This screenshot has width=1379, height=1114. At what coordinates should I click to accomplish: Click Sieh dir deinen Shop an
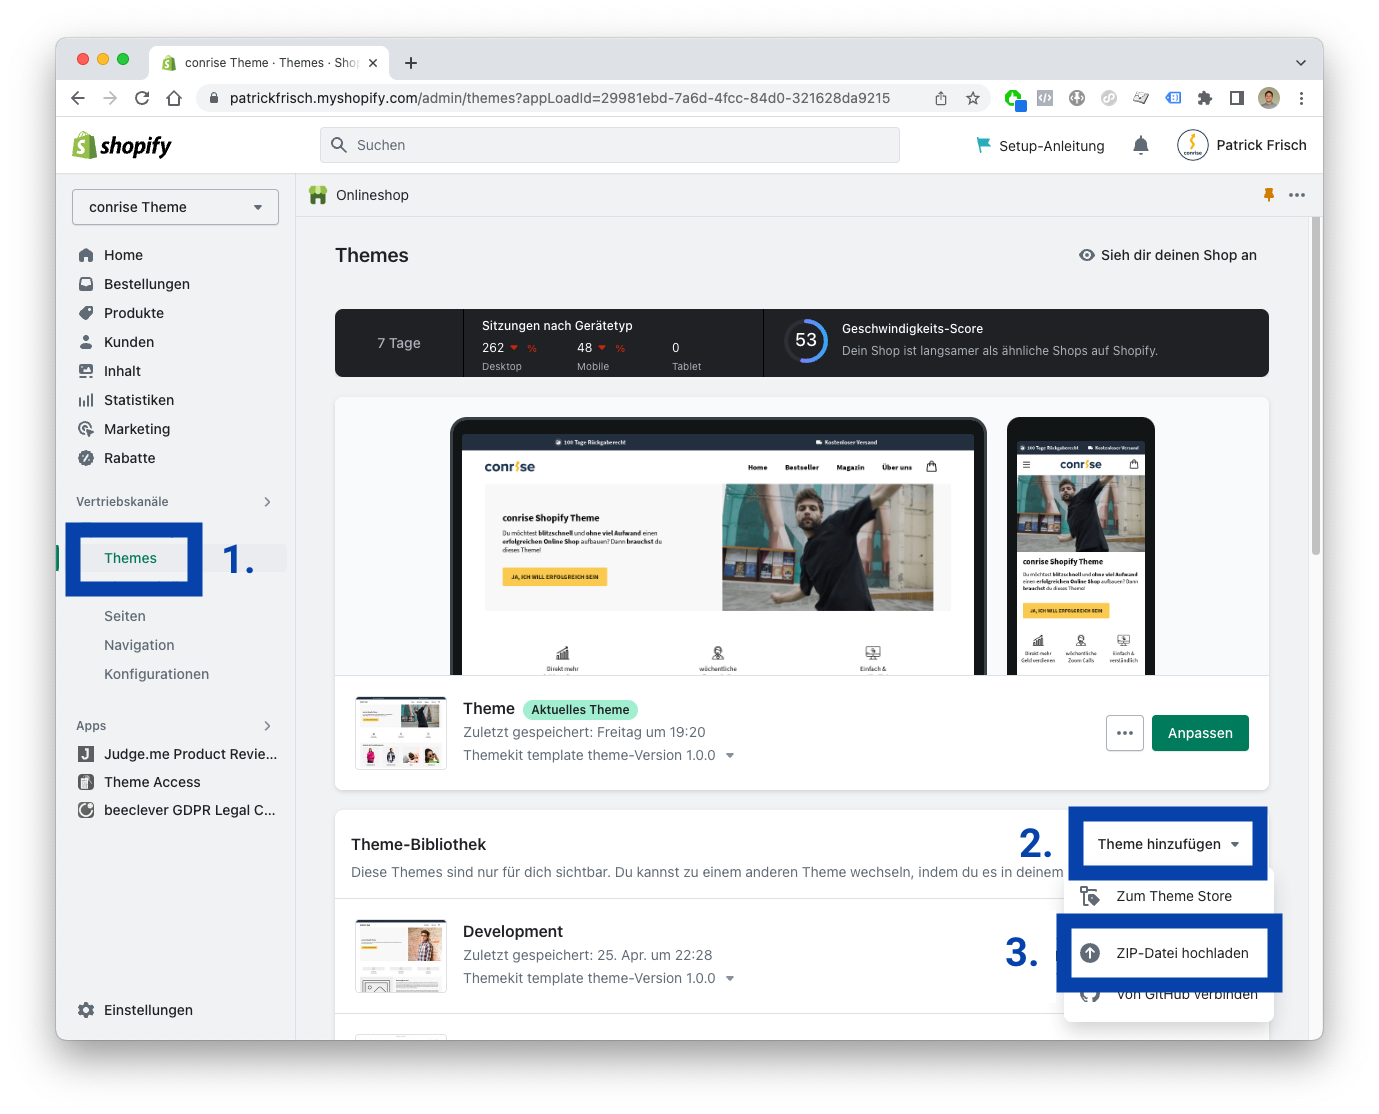click(x=1168, y=255)
